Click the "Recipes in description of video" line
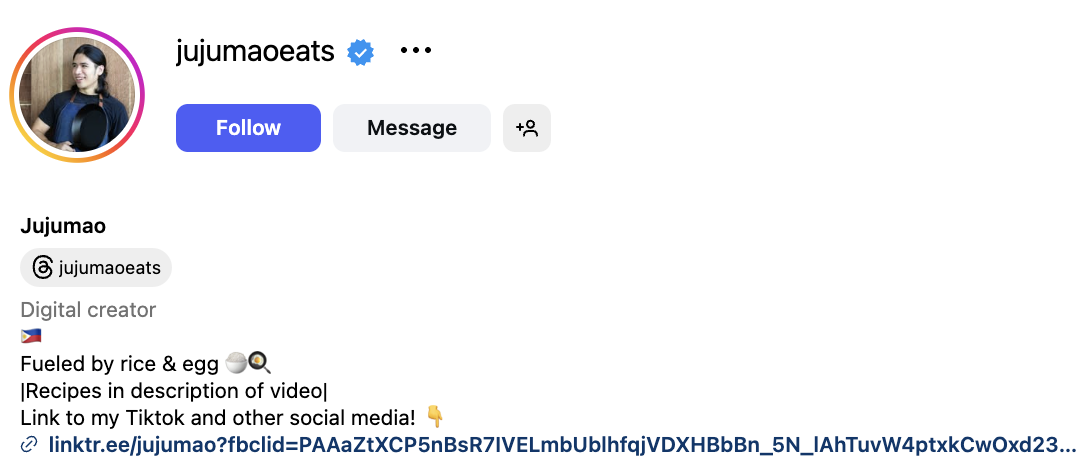Viewport: 1092px width, 476px height. pyautogui.click(x=174, y=389)
